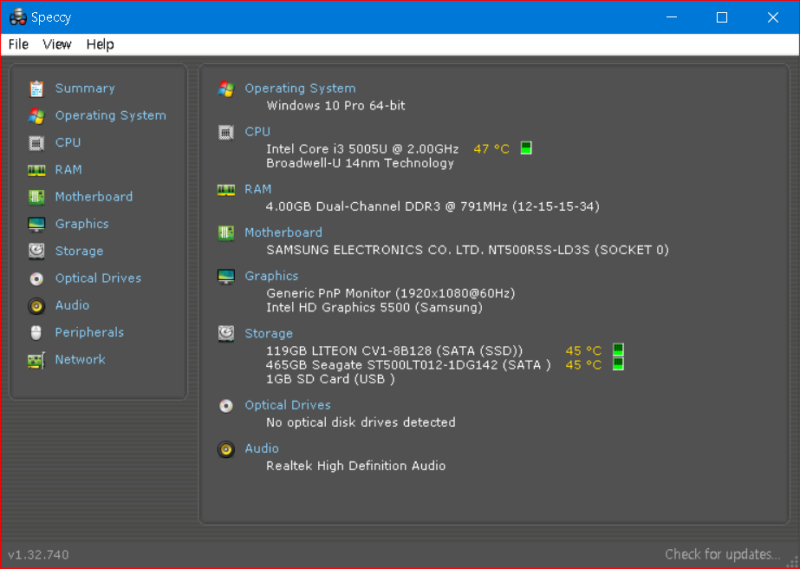800x569 pixels.
Task: Maximize the Speccy window
Action: coord(722,17)
